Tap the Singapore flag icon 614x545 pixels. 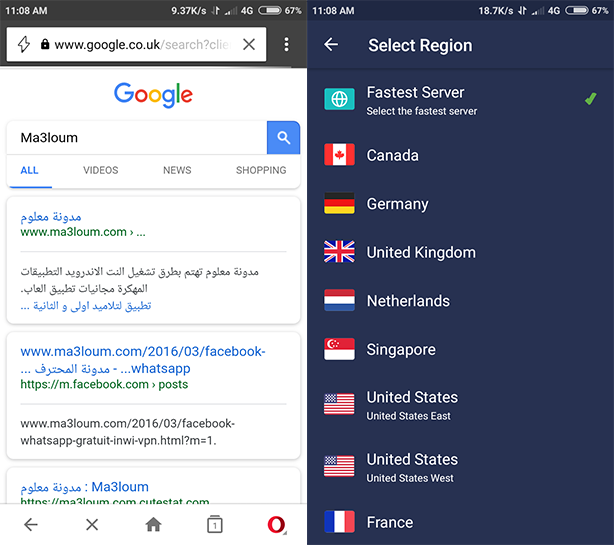coord(339,349)
